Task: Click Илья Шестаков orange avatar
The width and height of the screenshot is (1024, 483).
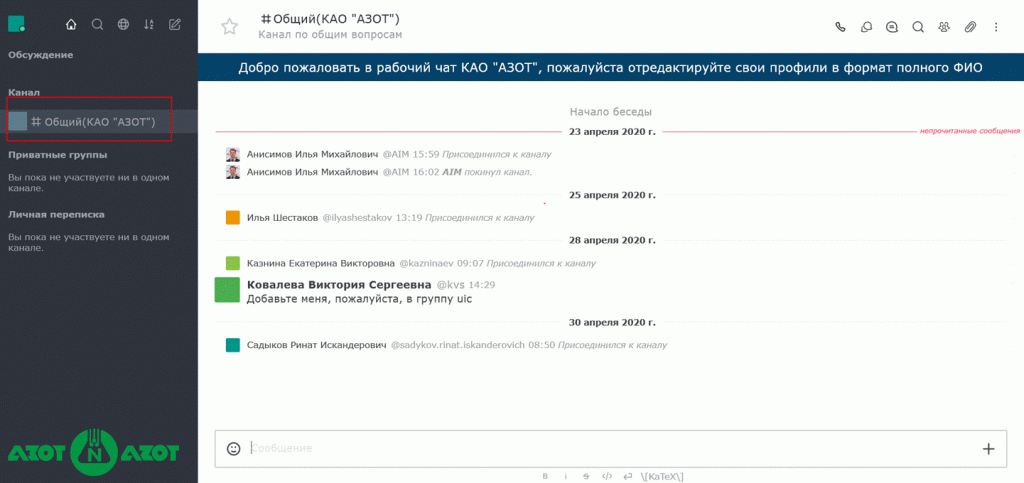Action: click(x=233, y=218)
